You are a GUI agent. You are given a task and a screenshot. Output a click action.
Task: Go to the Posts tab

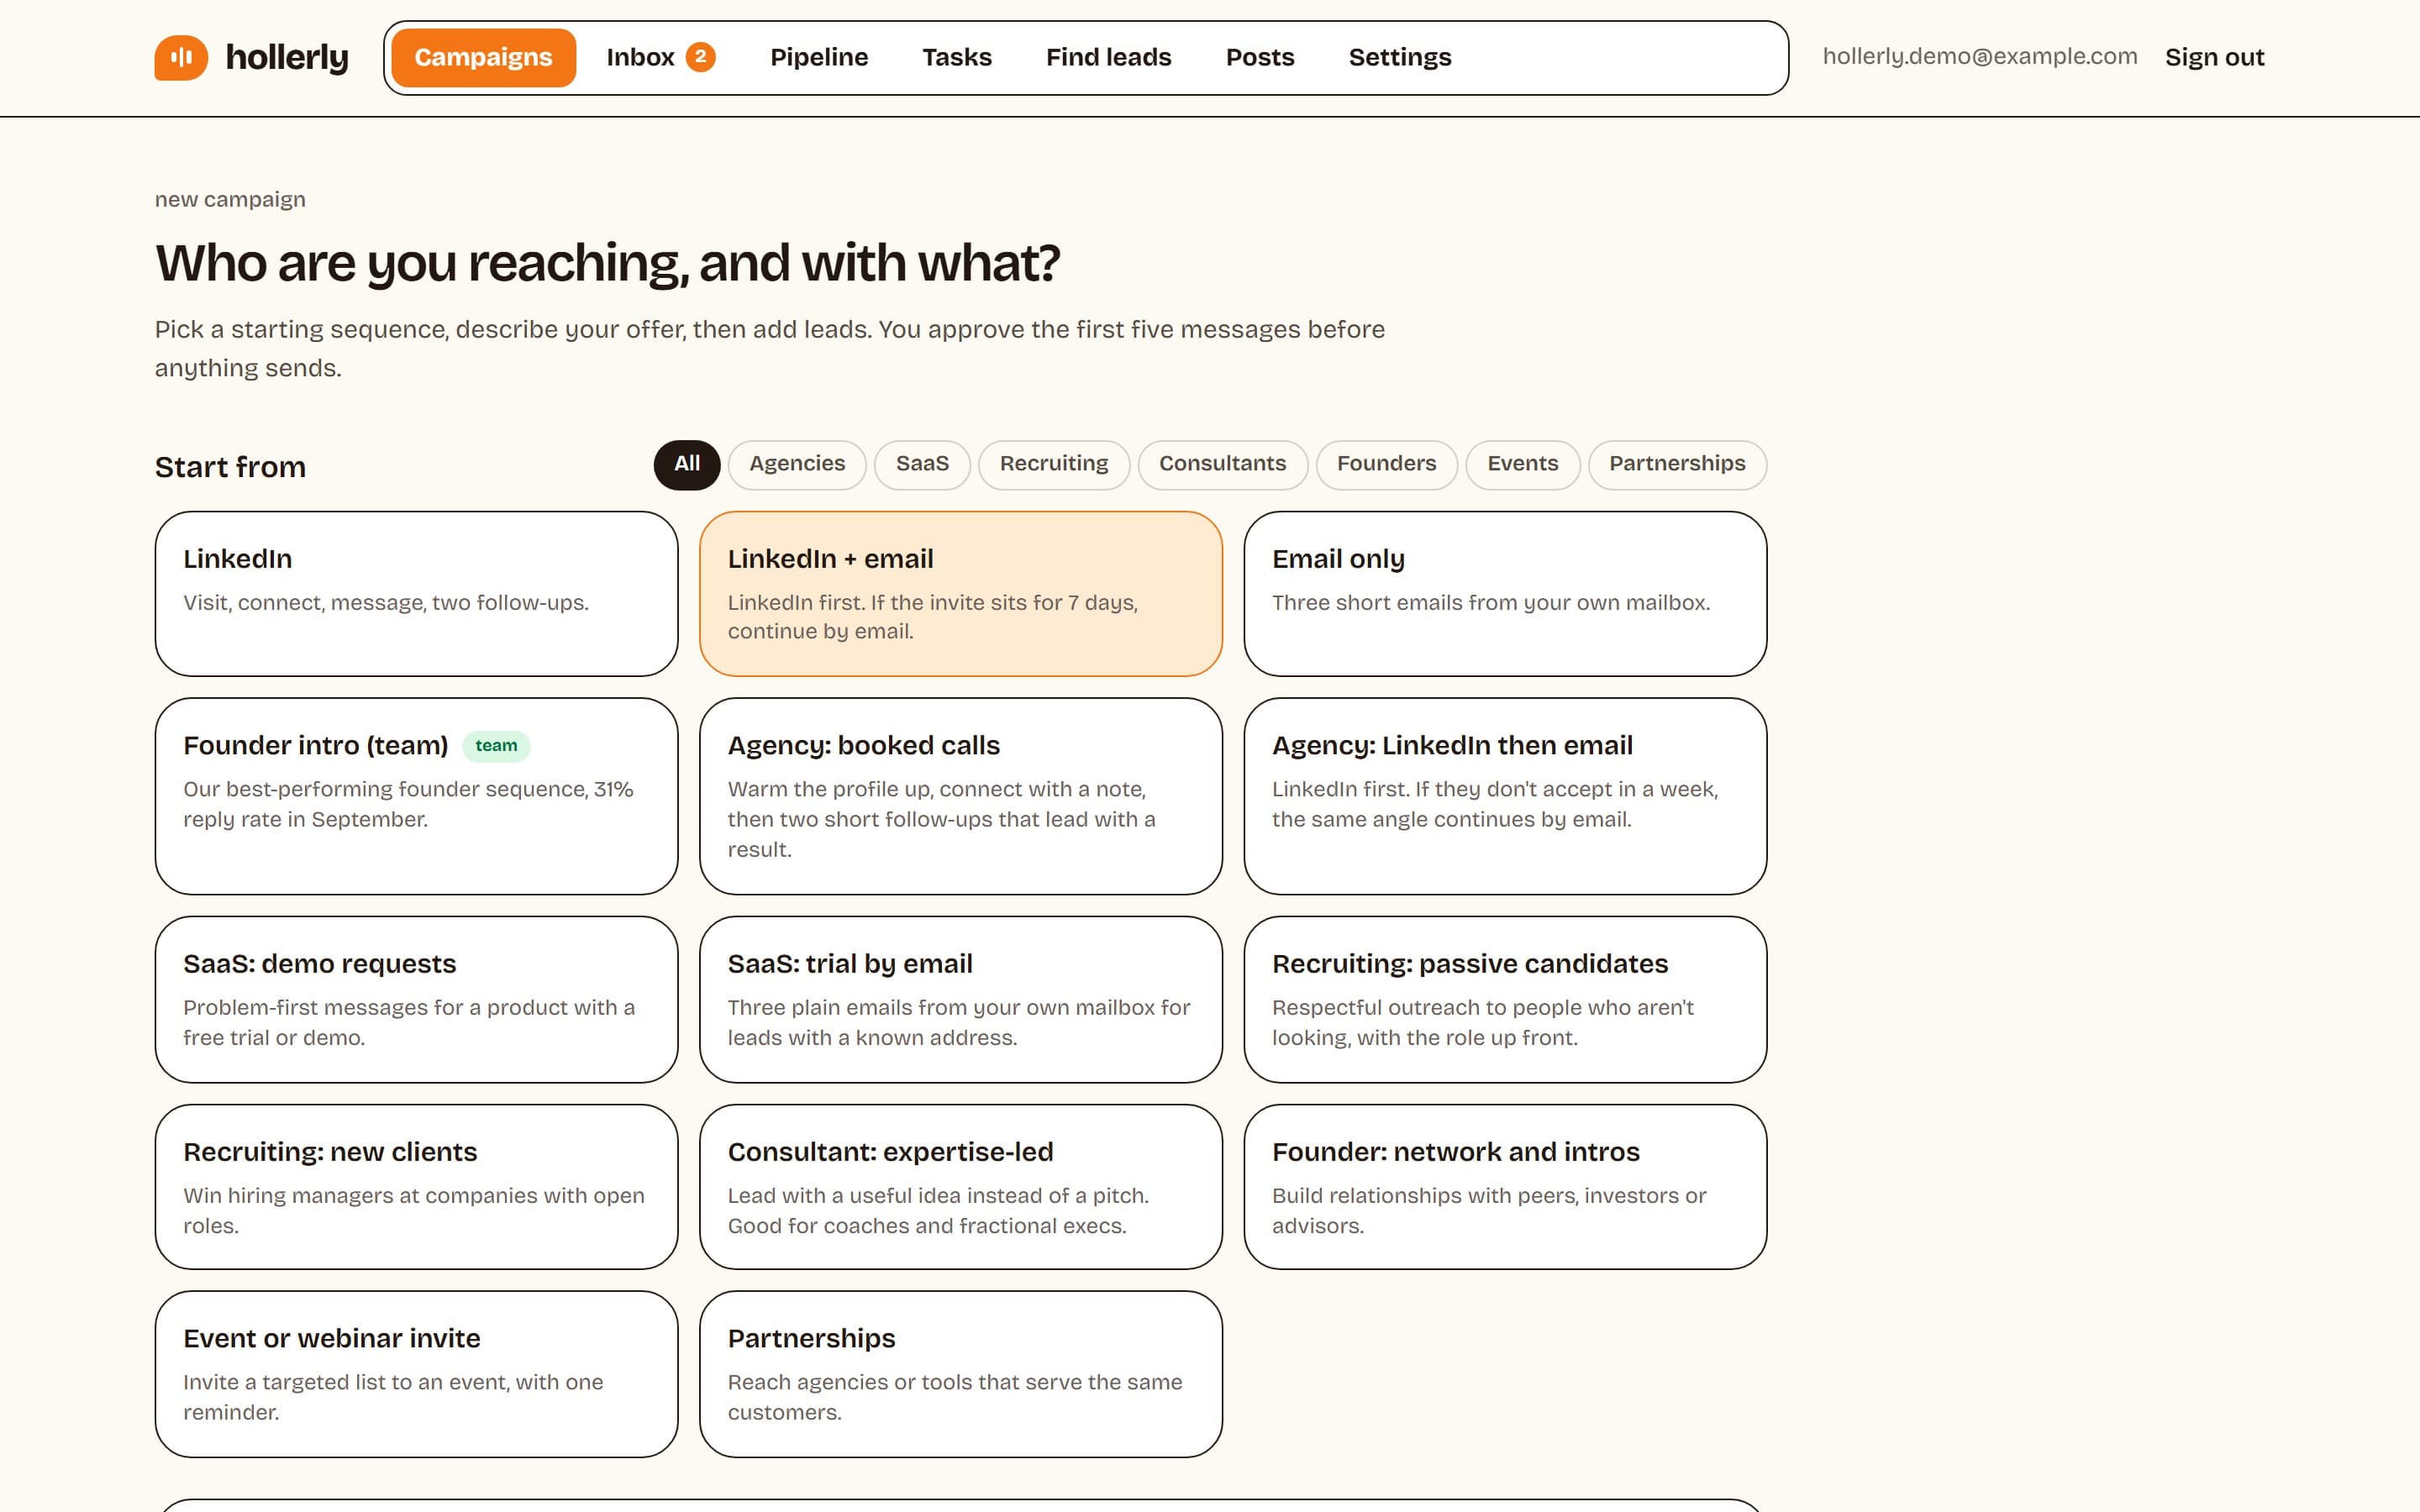pos(1260,57)
